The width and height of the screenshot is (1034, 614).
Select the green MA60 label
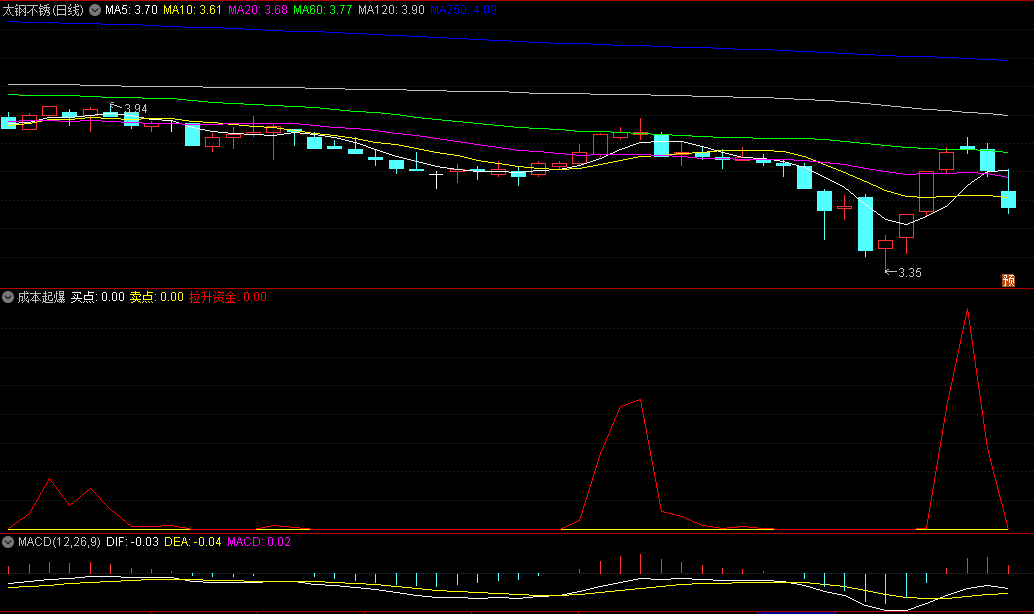[x=323, y=10]
